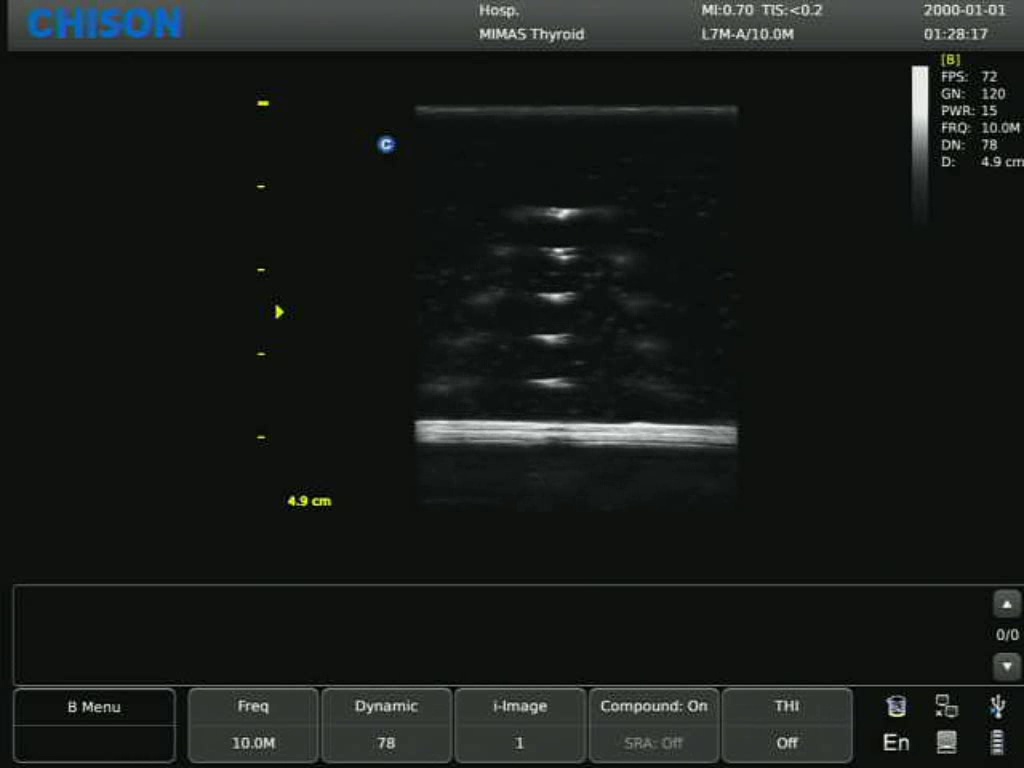Click the yellow focus position arrow marker
1024x768 pixels.
tap(279, 311)
